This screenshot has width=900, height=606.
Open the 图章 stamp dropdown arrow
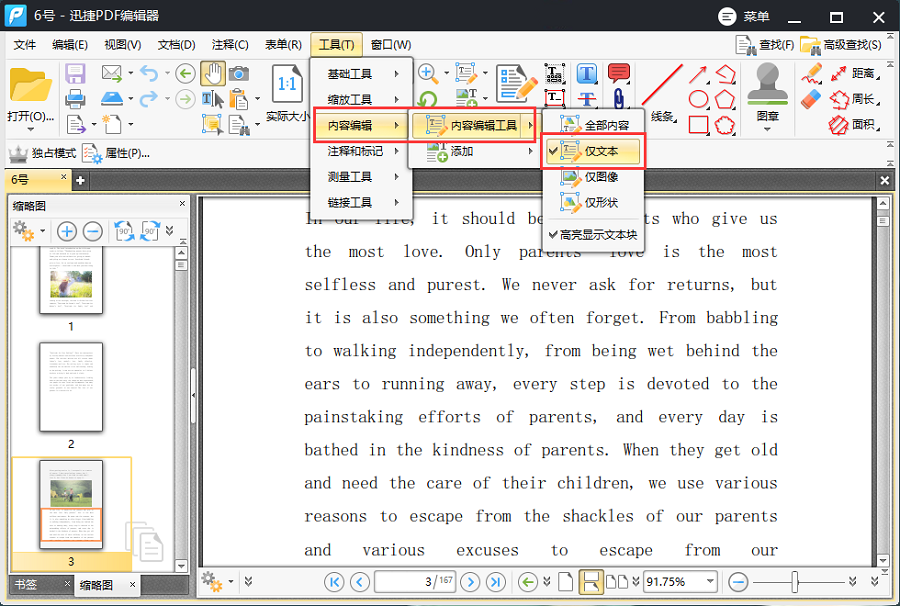click(767, 130)
